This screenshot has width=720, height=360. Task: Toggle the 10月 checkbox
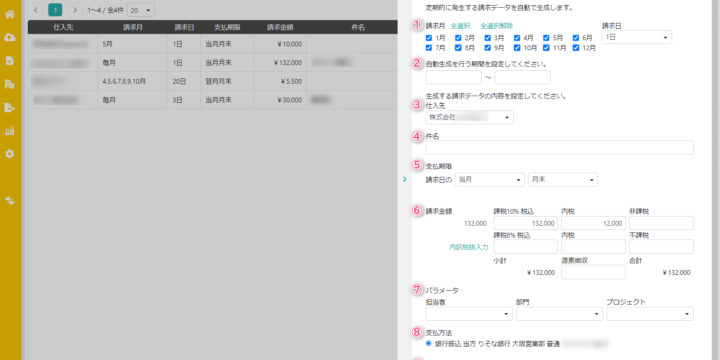click(517, 47)
